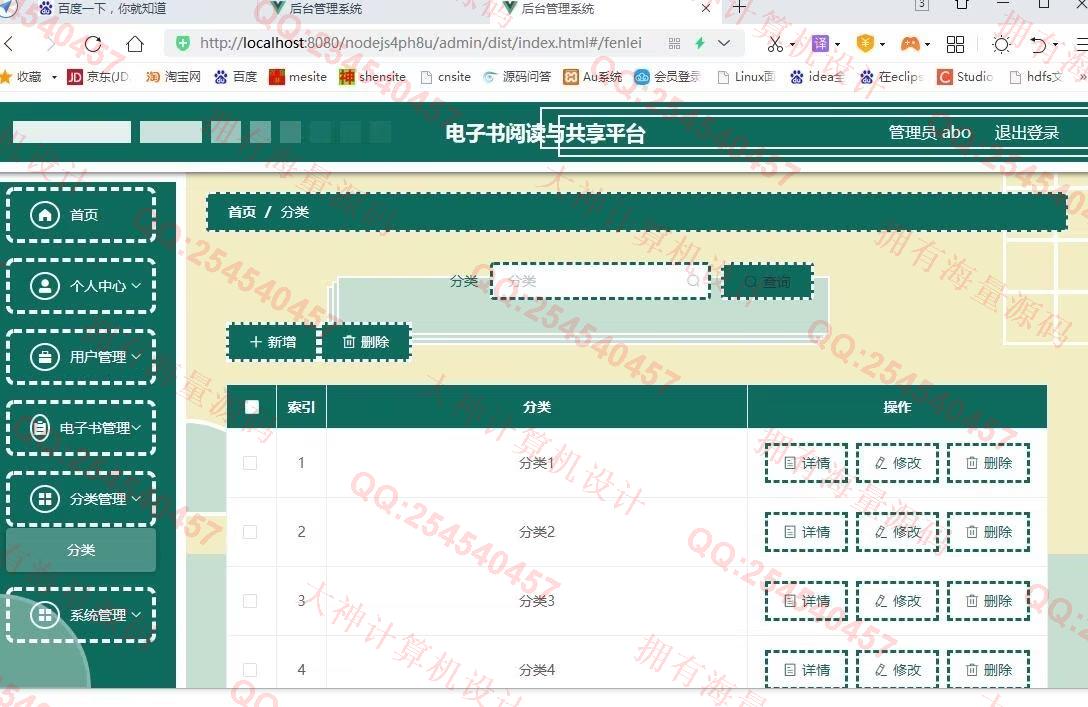This screenshot has width=1088, height=707.
Task: Toggle the sun brightness mode icon
Action: point(1001,44)
